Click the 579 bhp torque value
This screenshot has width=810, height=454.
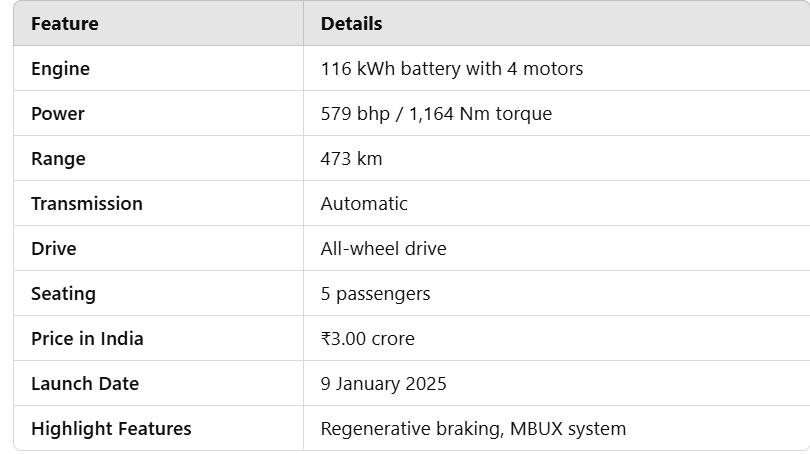(x=436, y=114)
